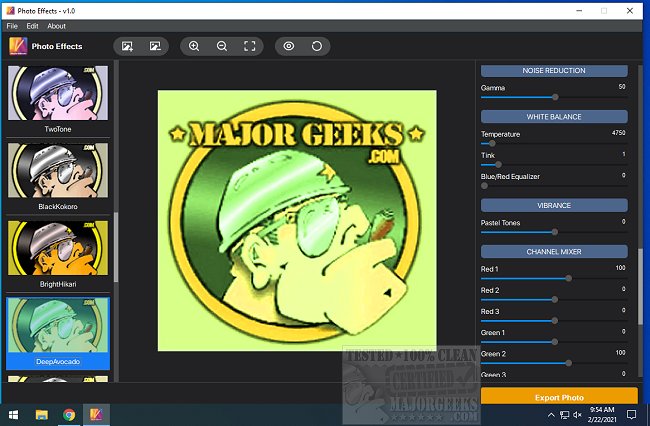Screen dimensions: 650x426
Task: Select the BlackKokoro effect thumbnail
Action: click(x=58, y=170)
